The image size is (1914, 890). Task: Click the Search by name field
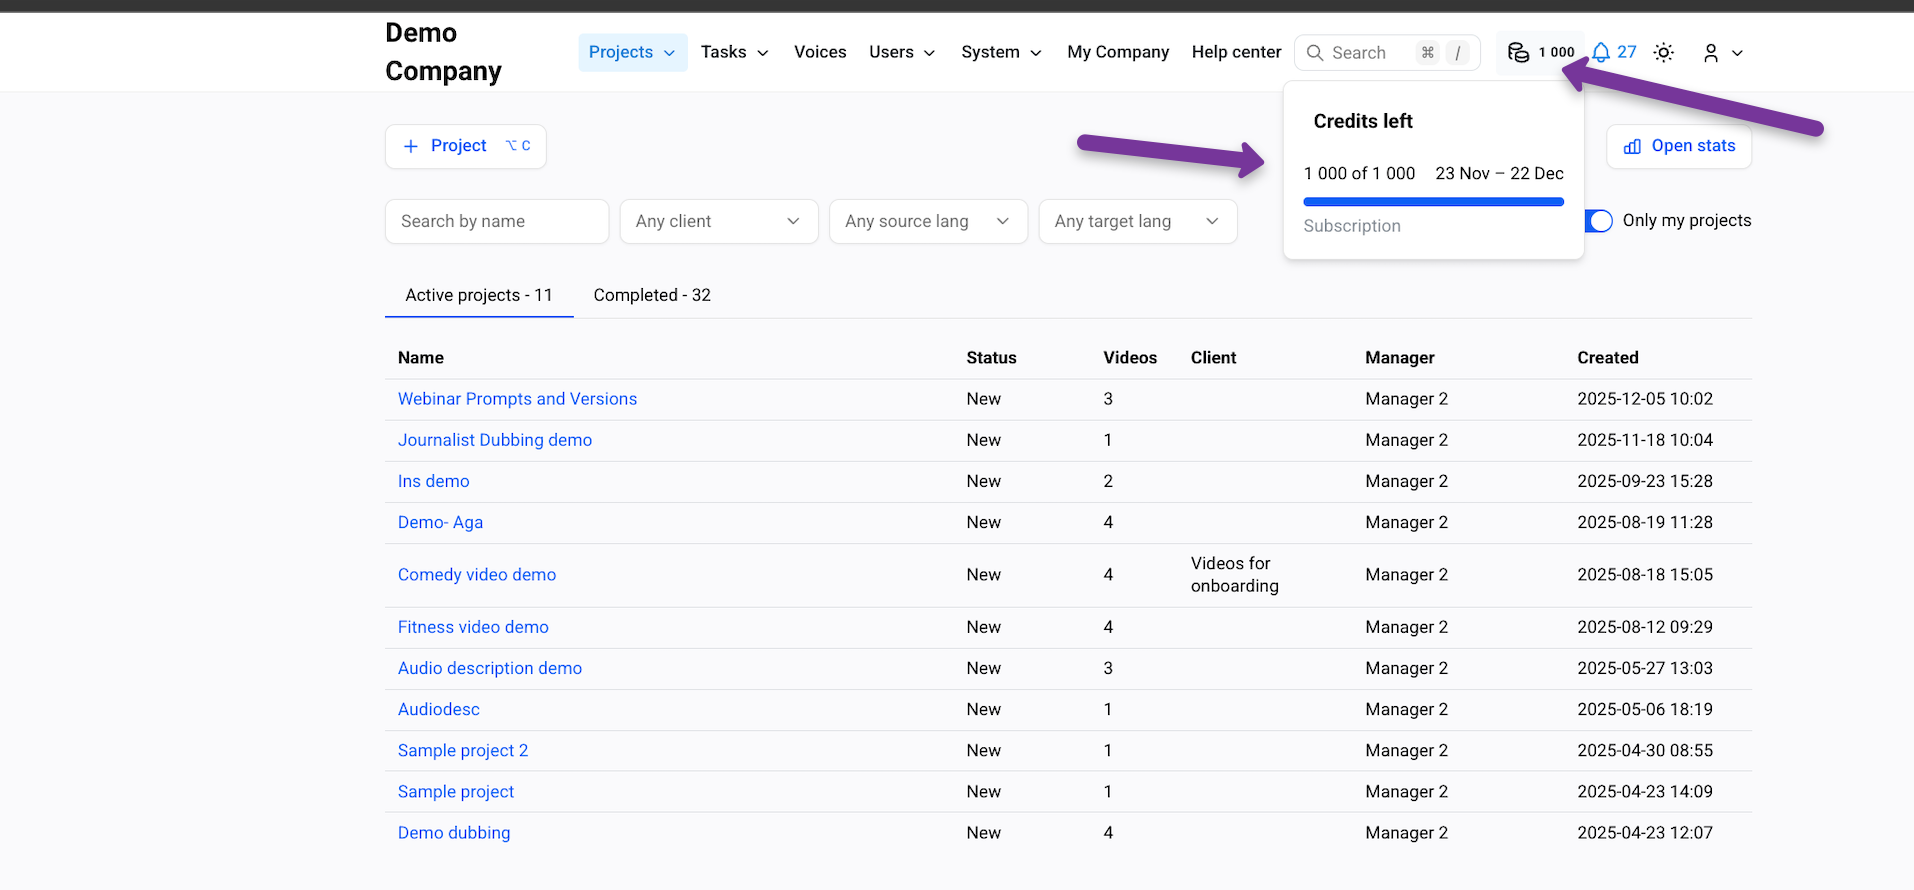coord(496,221)
